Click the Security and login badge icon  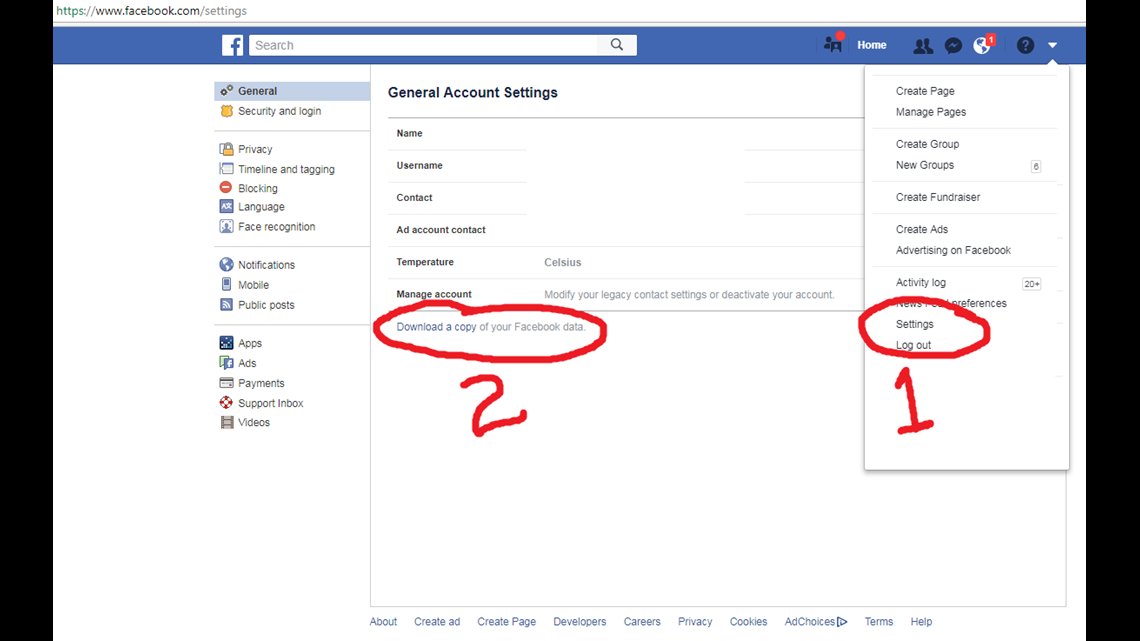click(x=227, y=111)
